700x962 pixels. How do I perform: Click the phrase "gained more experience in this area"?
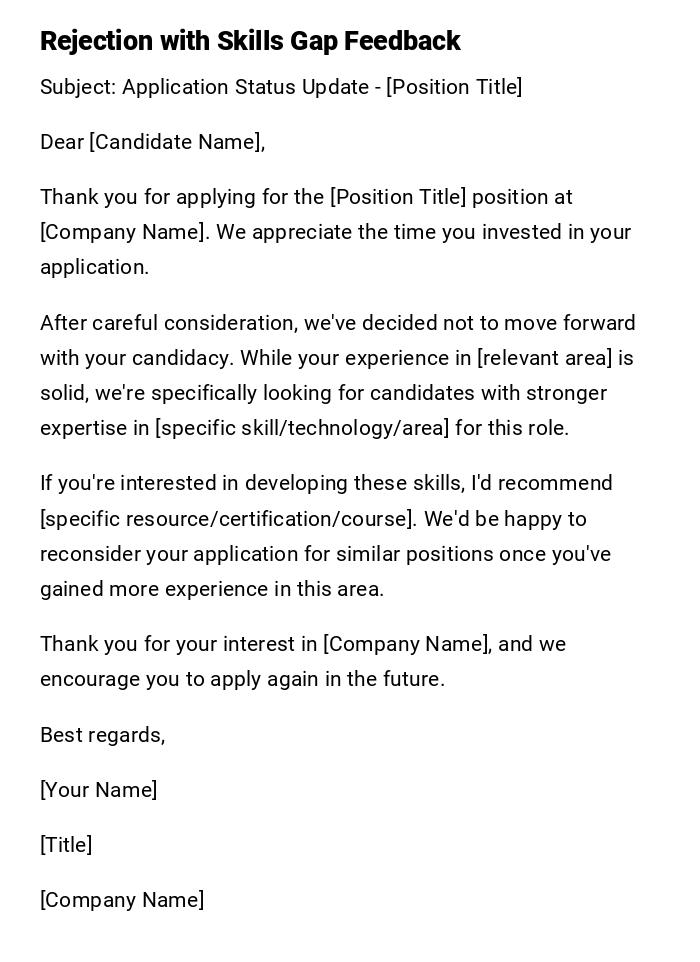(211, 589)
